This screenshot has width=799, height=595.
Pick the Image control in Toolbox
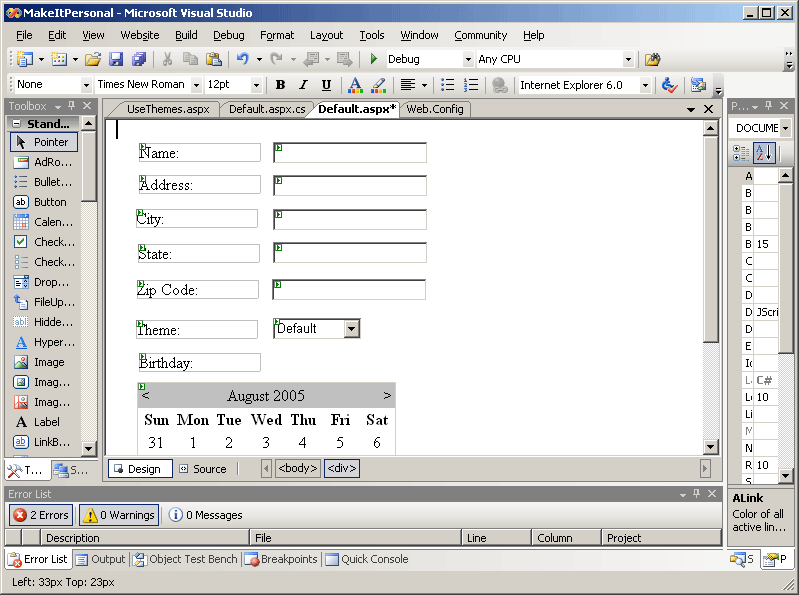click(44, 362)
